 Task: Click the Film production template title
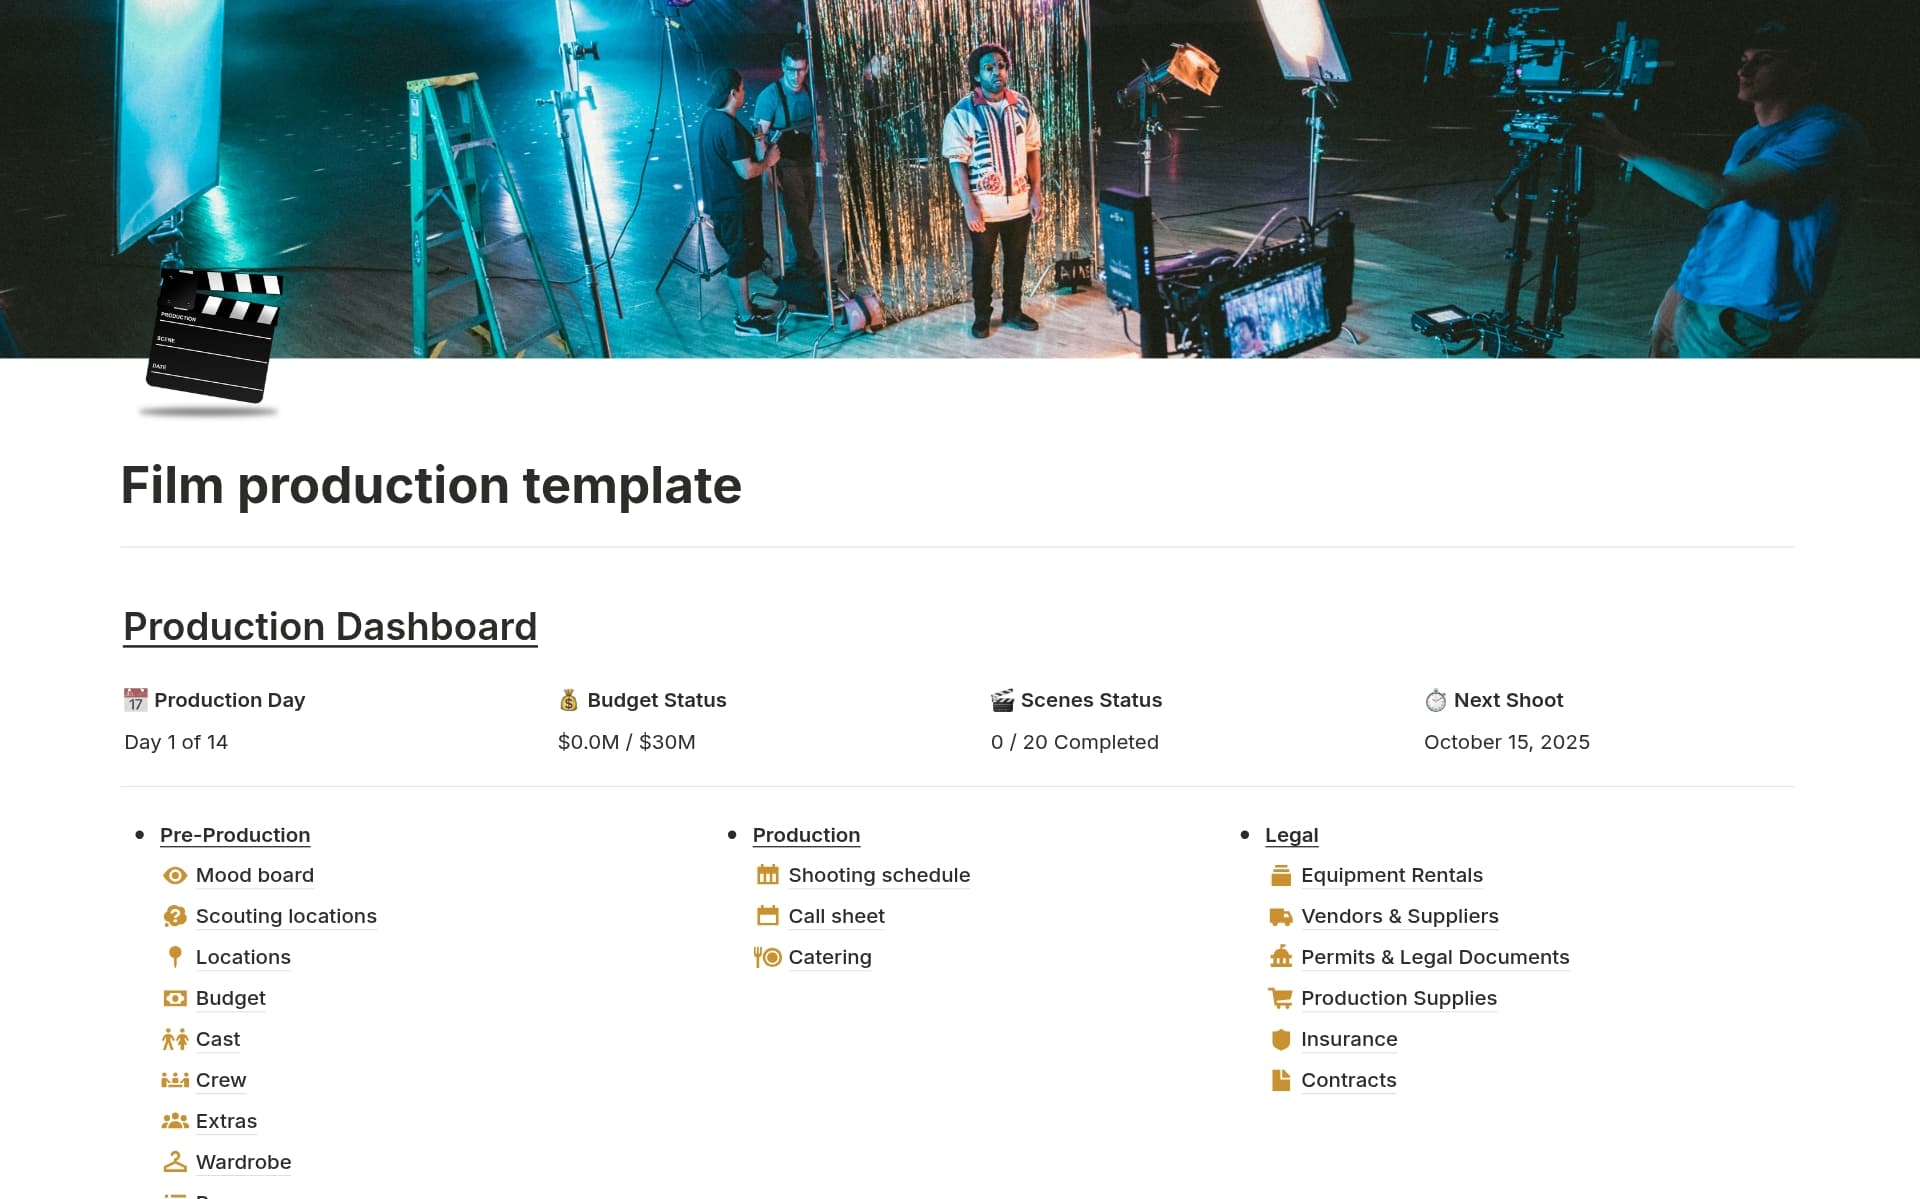(431, 486)
